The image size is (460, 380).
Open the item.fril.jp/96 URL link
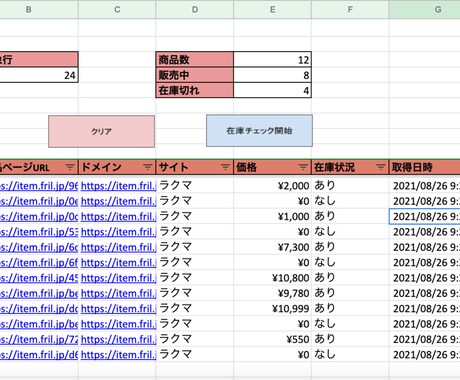[x=39, y=186]
